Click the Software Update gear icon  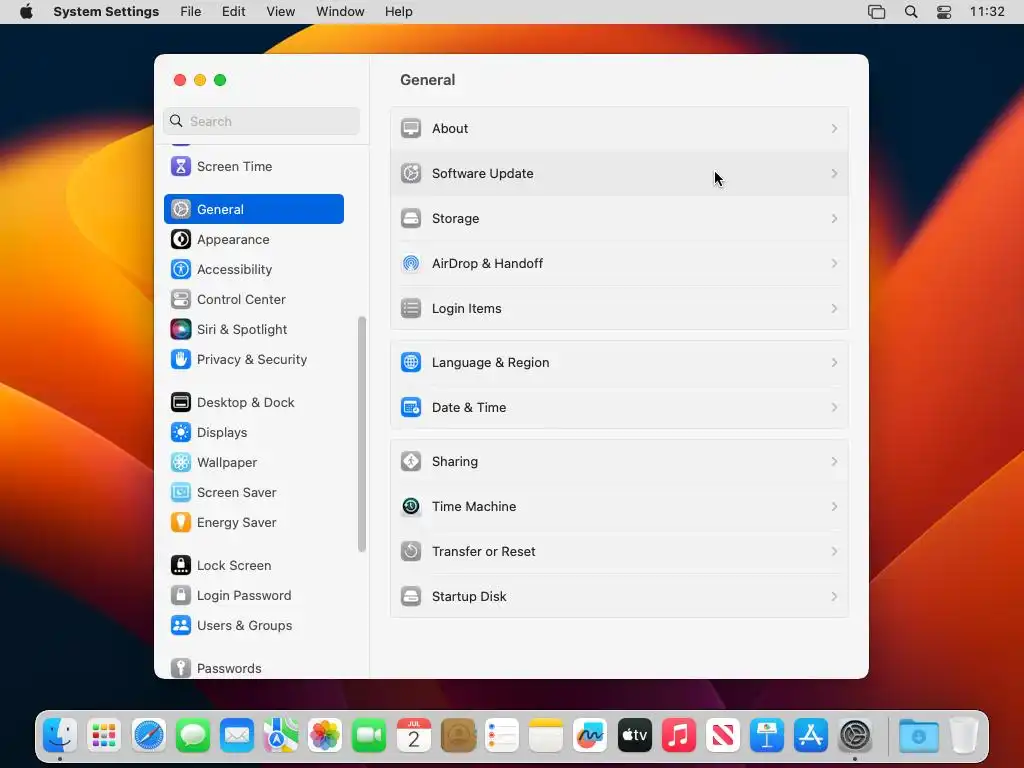[411, 174]
